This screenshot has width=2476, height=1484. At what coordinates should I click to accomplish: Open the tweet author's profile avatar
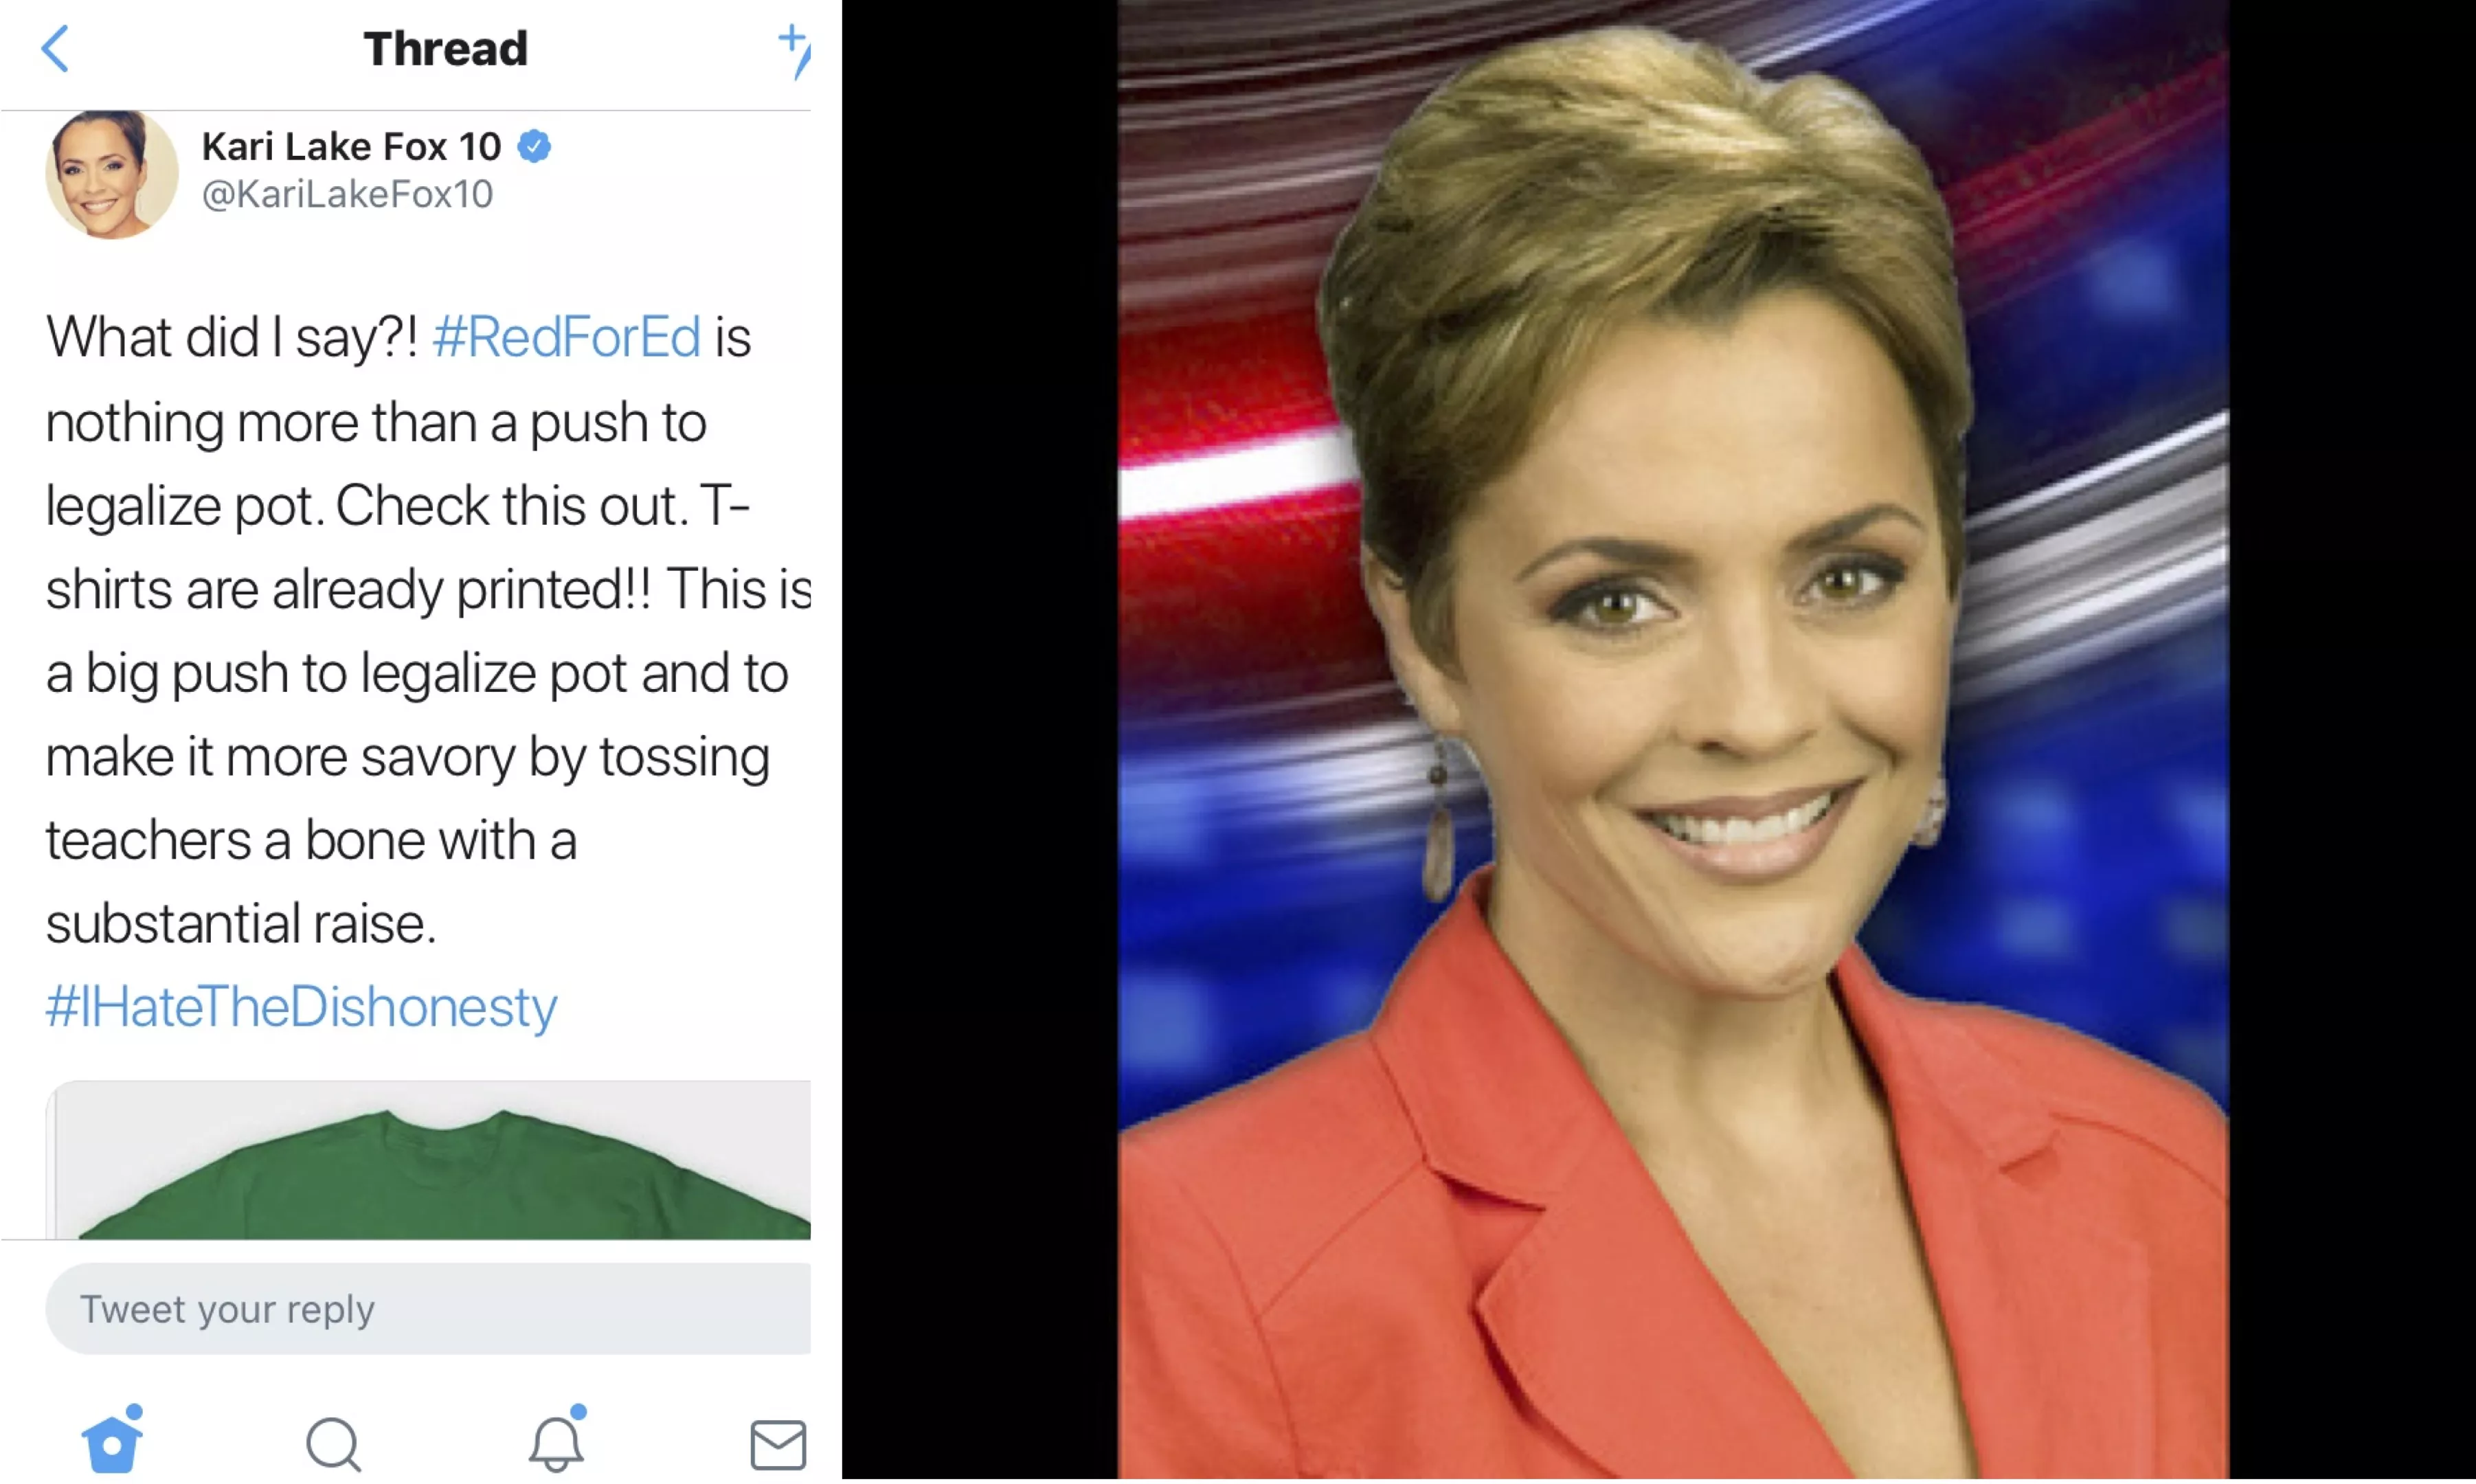pos(112,175)
